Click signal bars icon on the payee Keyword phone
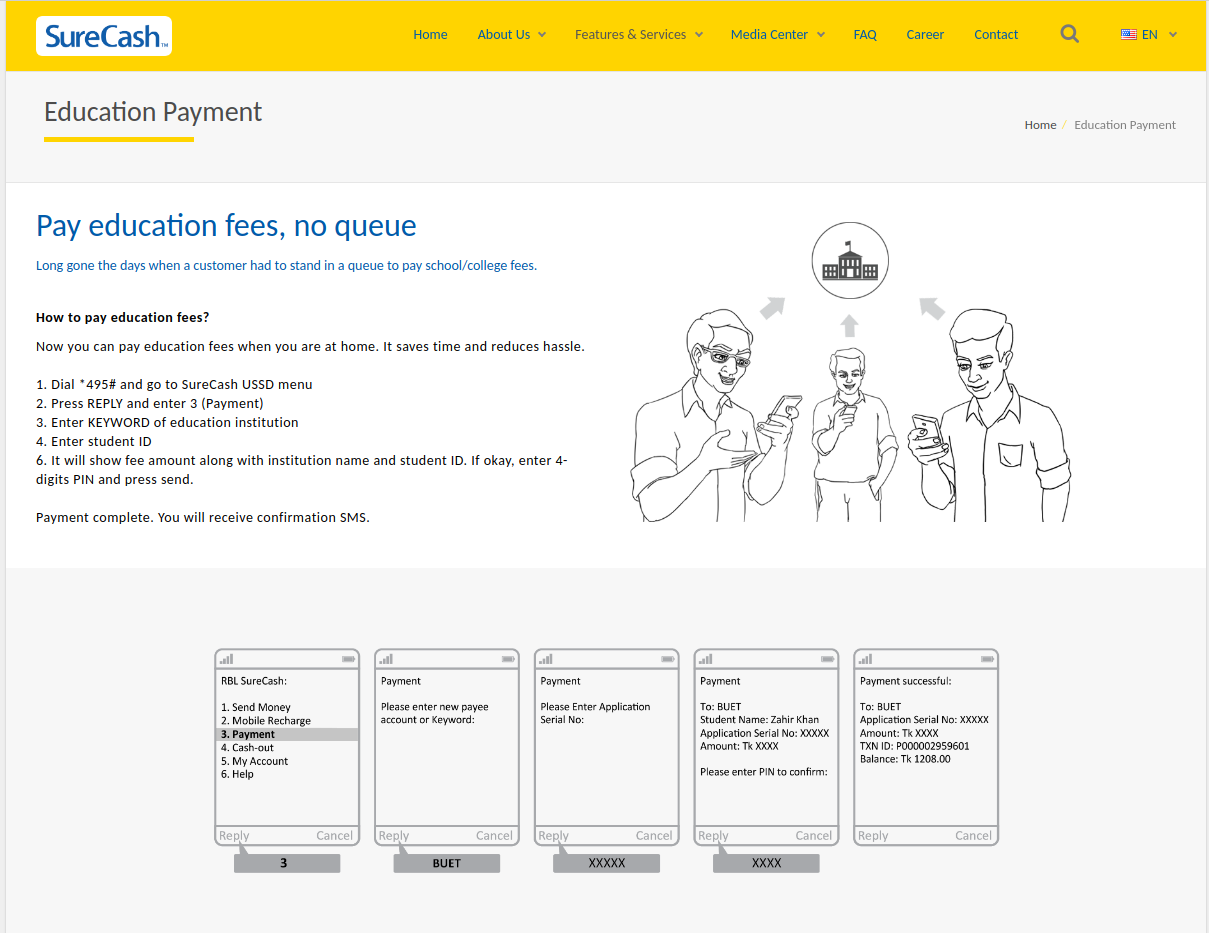The image size is (1209, 933). coord(387,659)
